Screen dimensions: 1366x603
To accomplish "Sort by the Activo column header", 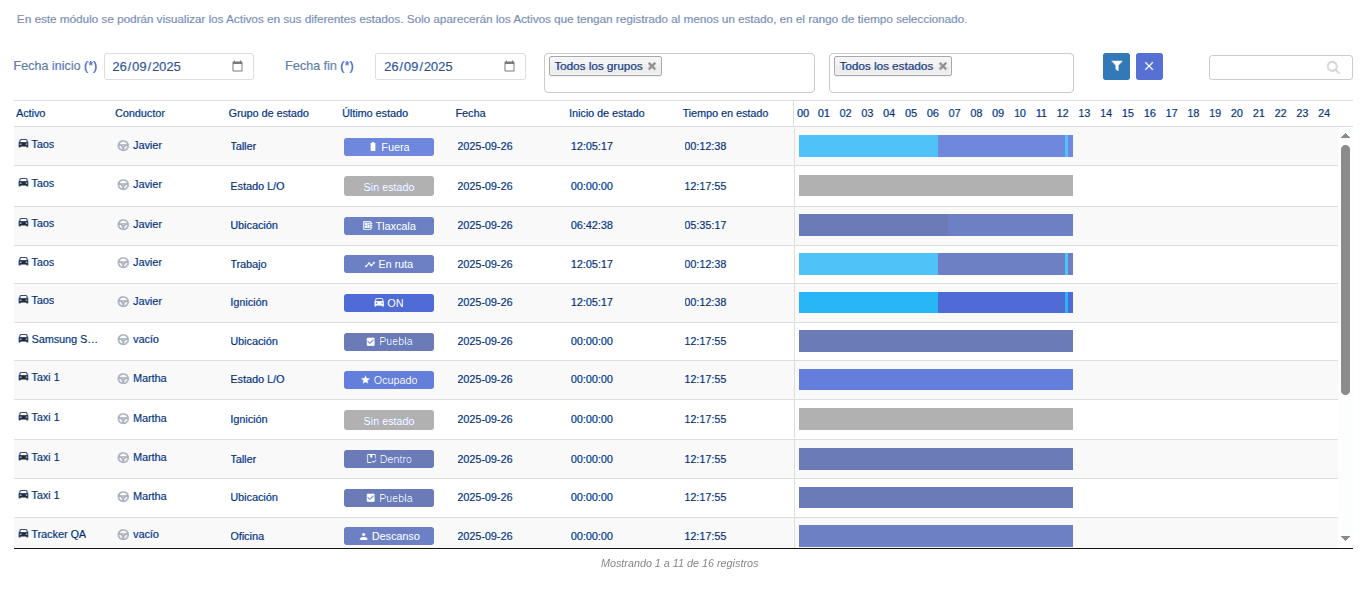I will [31, 113].
